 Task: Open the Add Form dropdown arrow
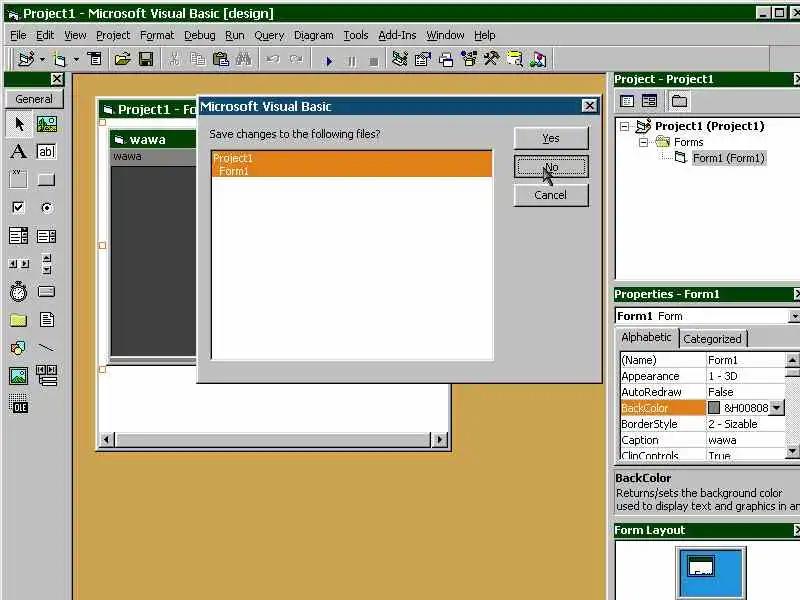[x=76, y=60]
